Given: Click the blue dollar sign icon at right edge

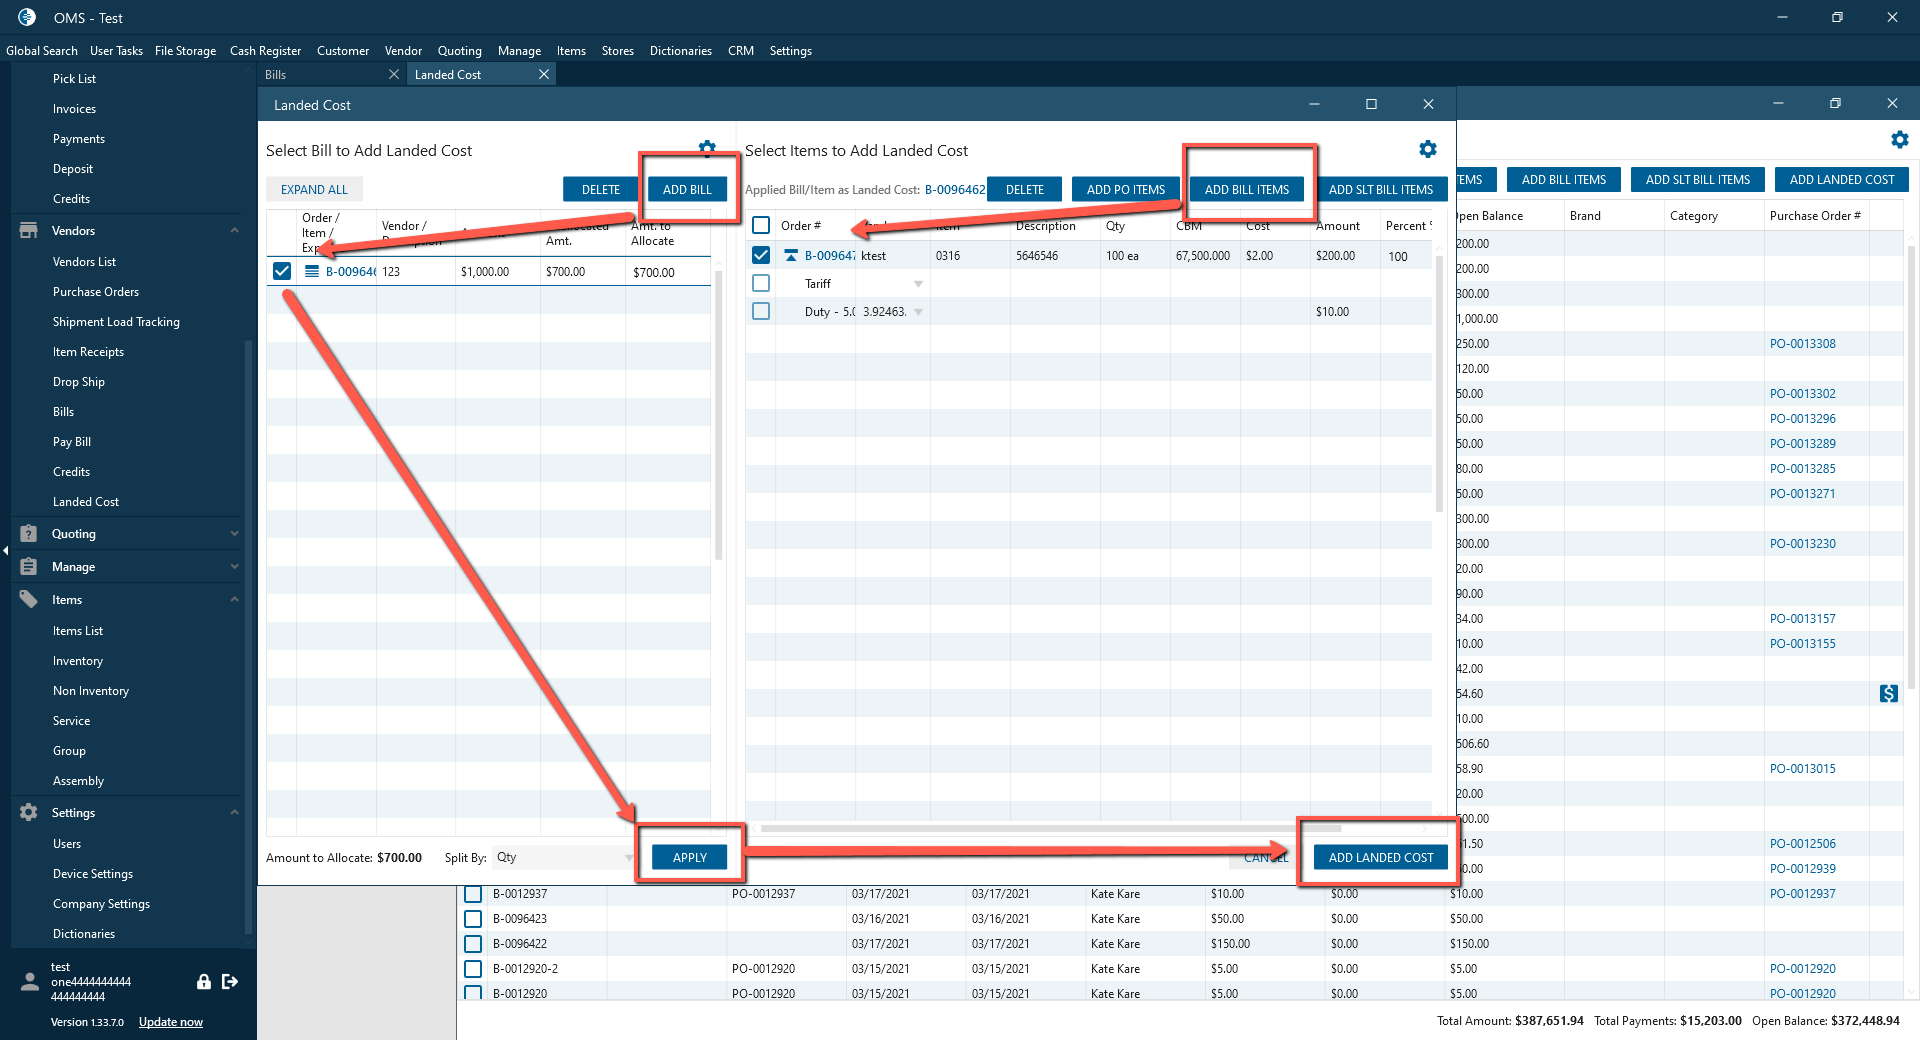Looking at the screenshot, I should (1889, 693).
